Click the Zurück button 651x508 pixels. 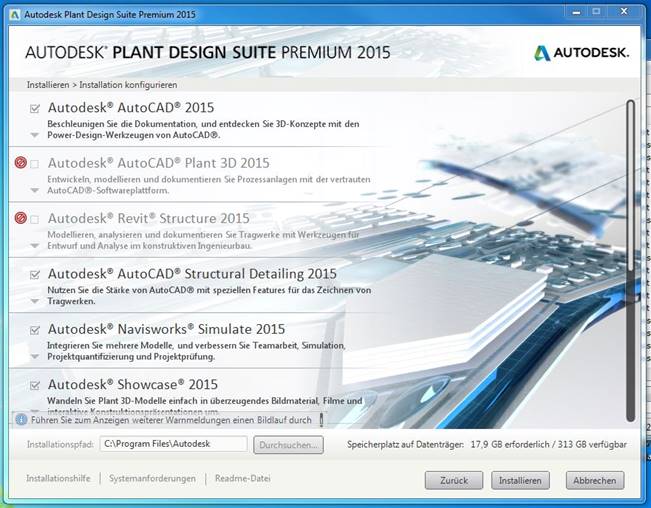pos(454,480)
